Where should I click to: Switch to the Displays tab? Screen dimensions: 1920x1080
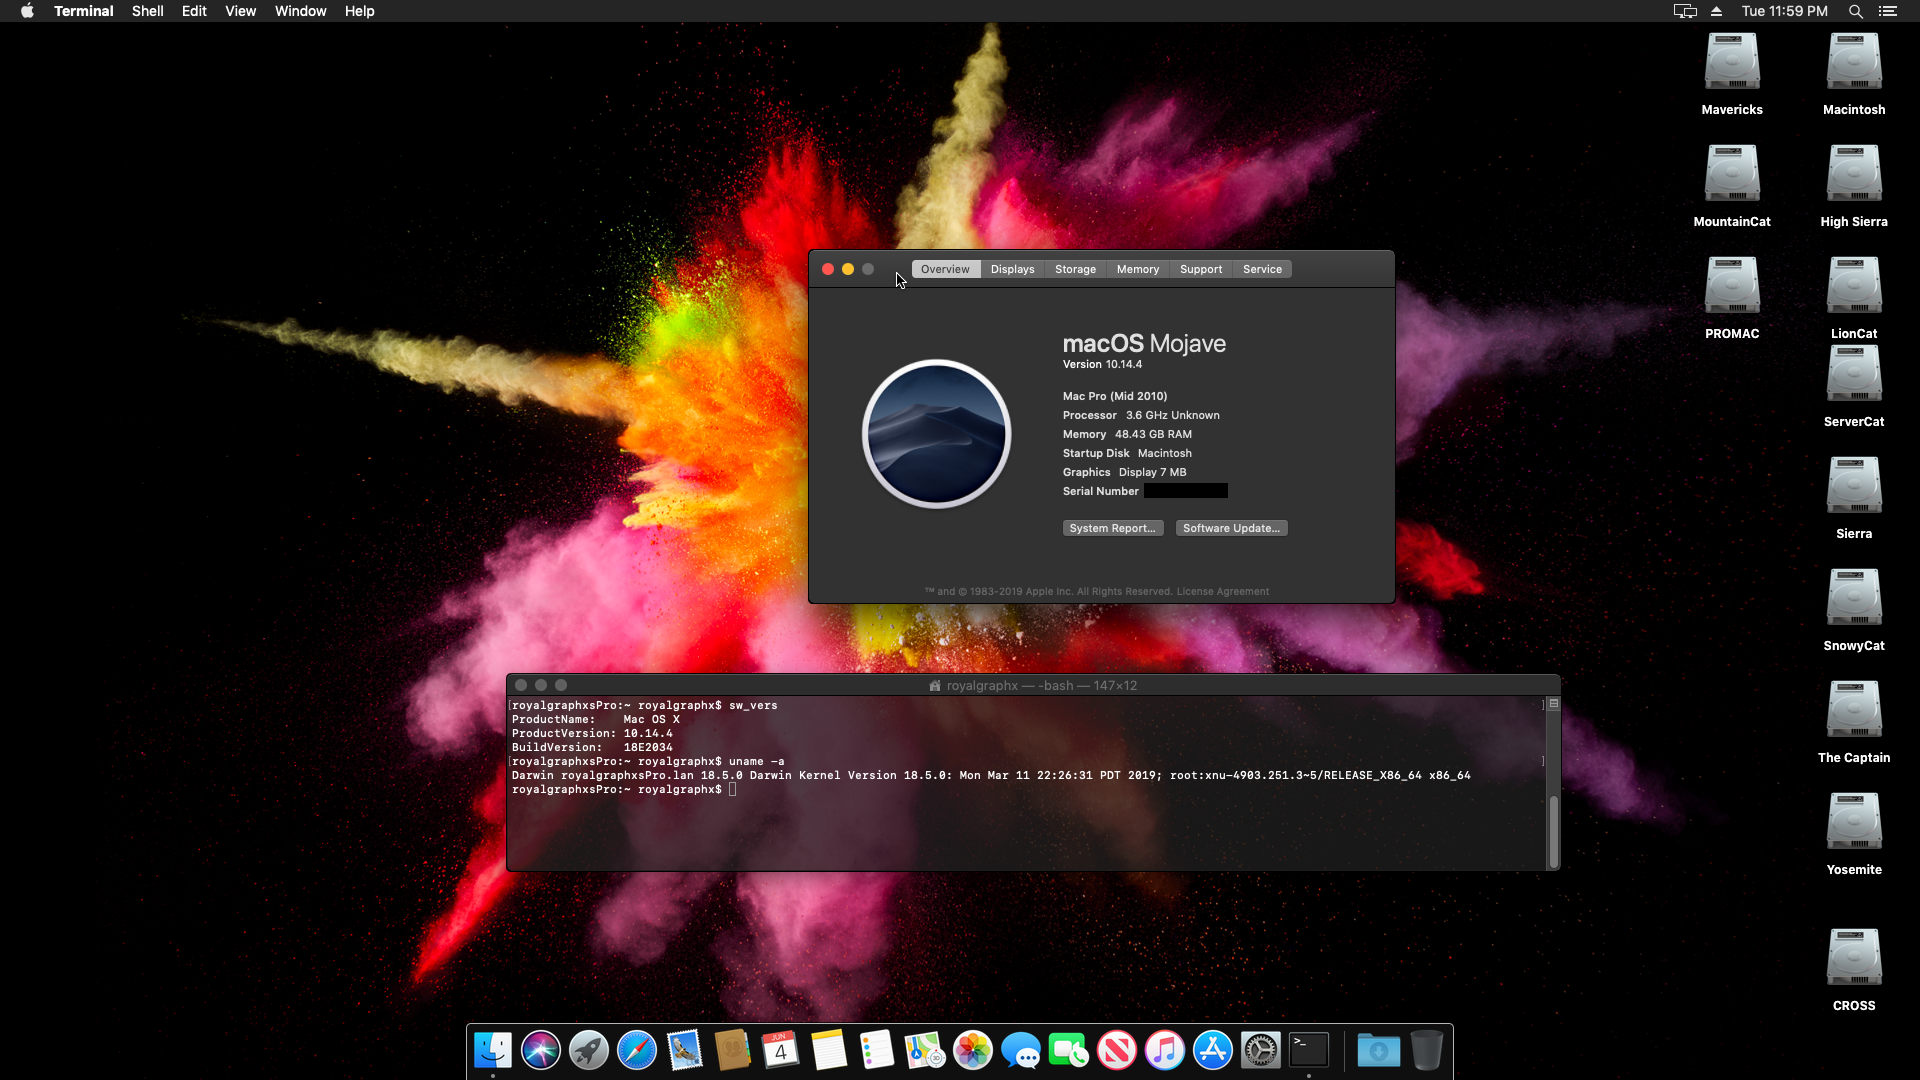click(1012, 269)
